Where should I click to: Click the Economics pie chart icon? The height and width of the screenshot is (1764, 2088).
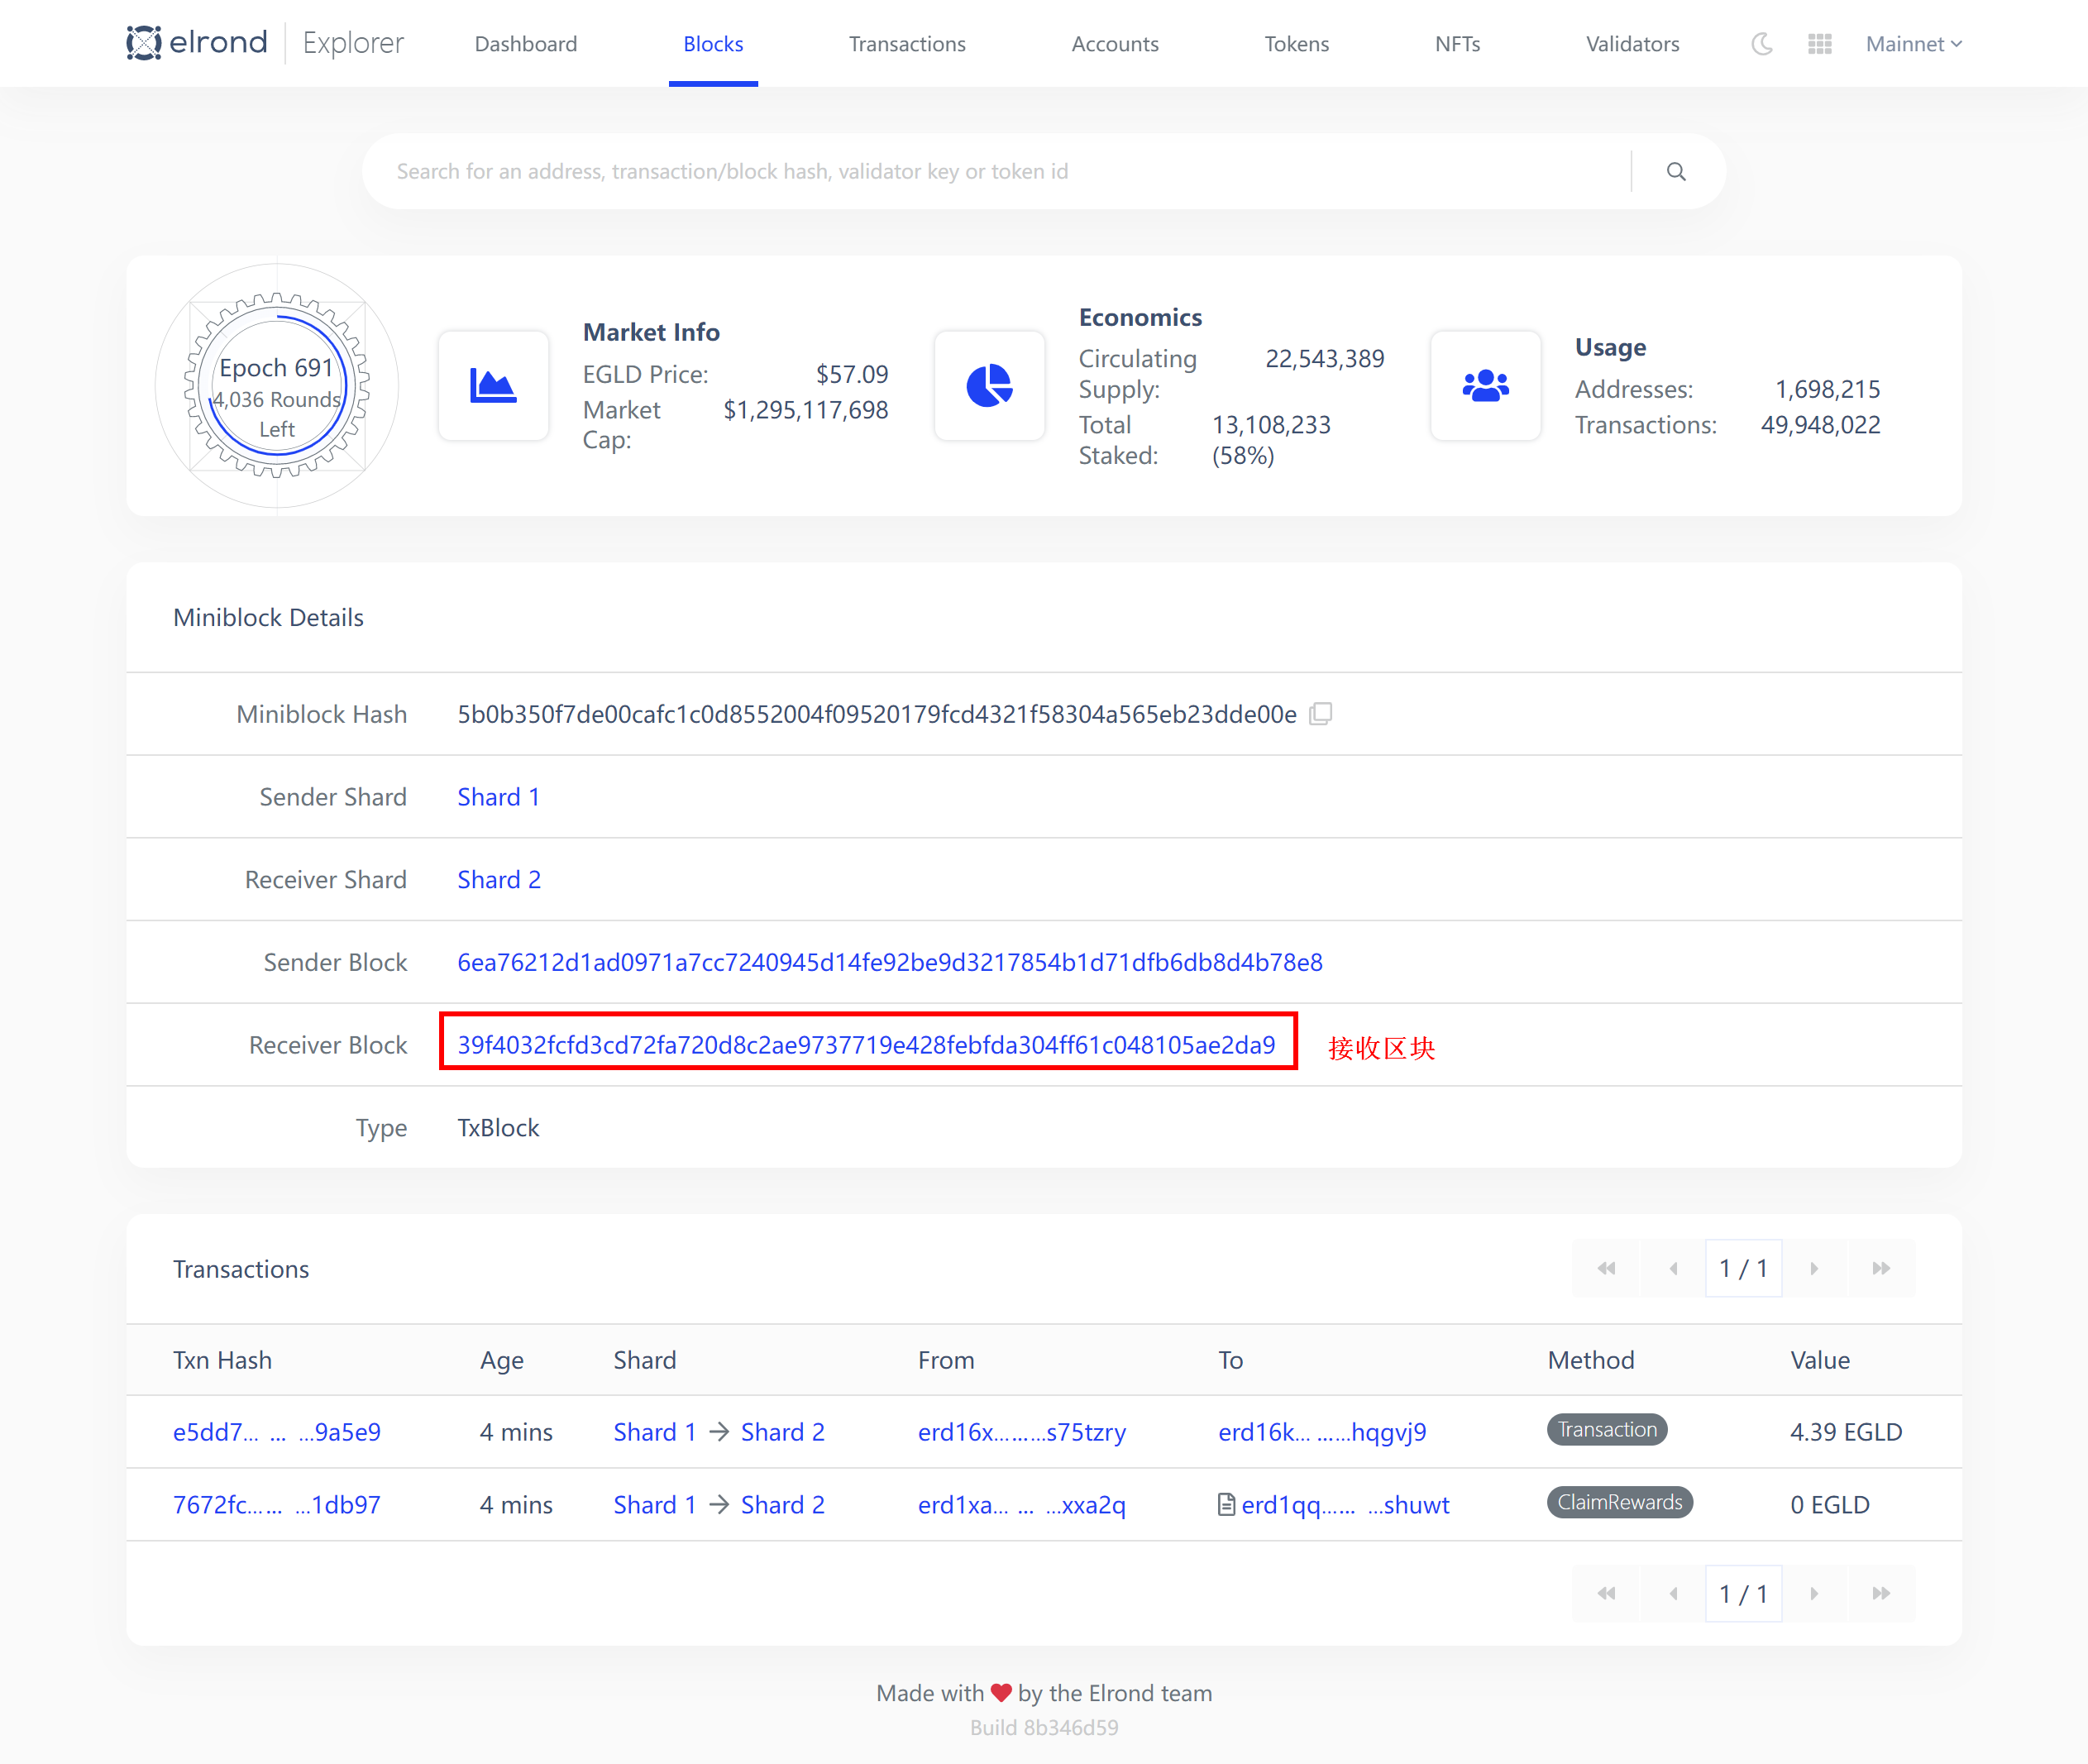[x=989, y=386]
